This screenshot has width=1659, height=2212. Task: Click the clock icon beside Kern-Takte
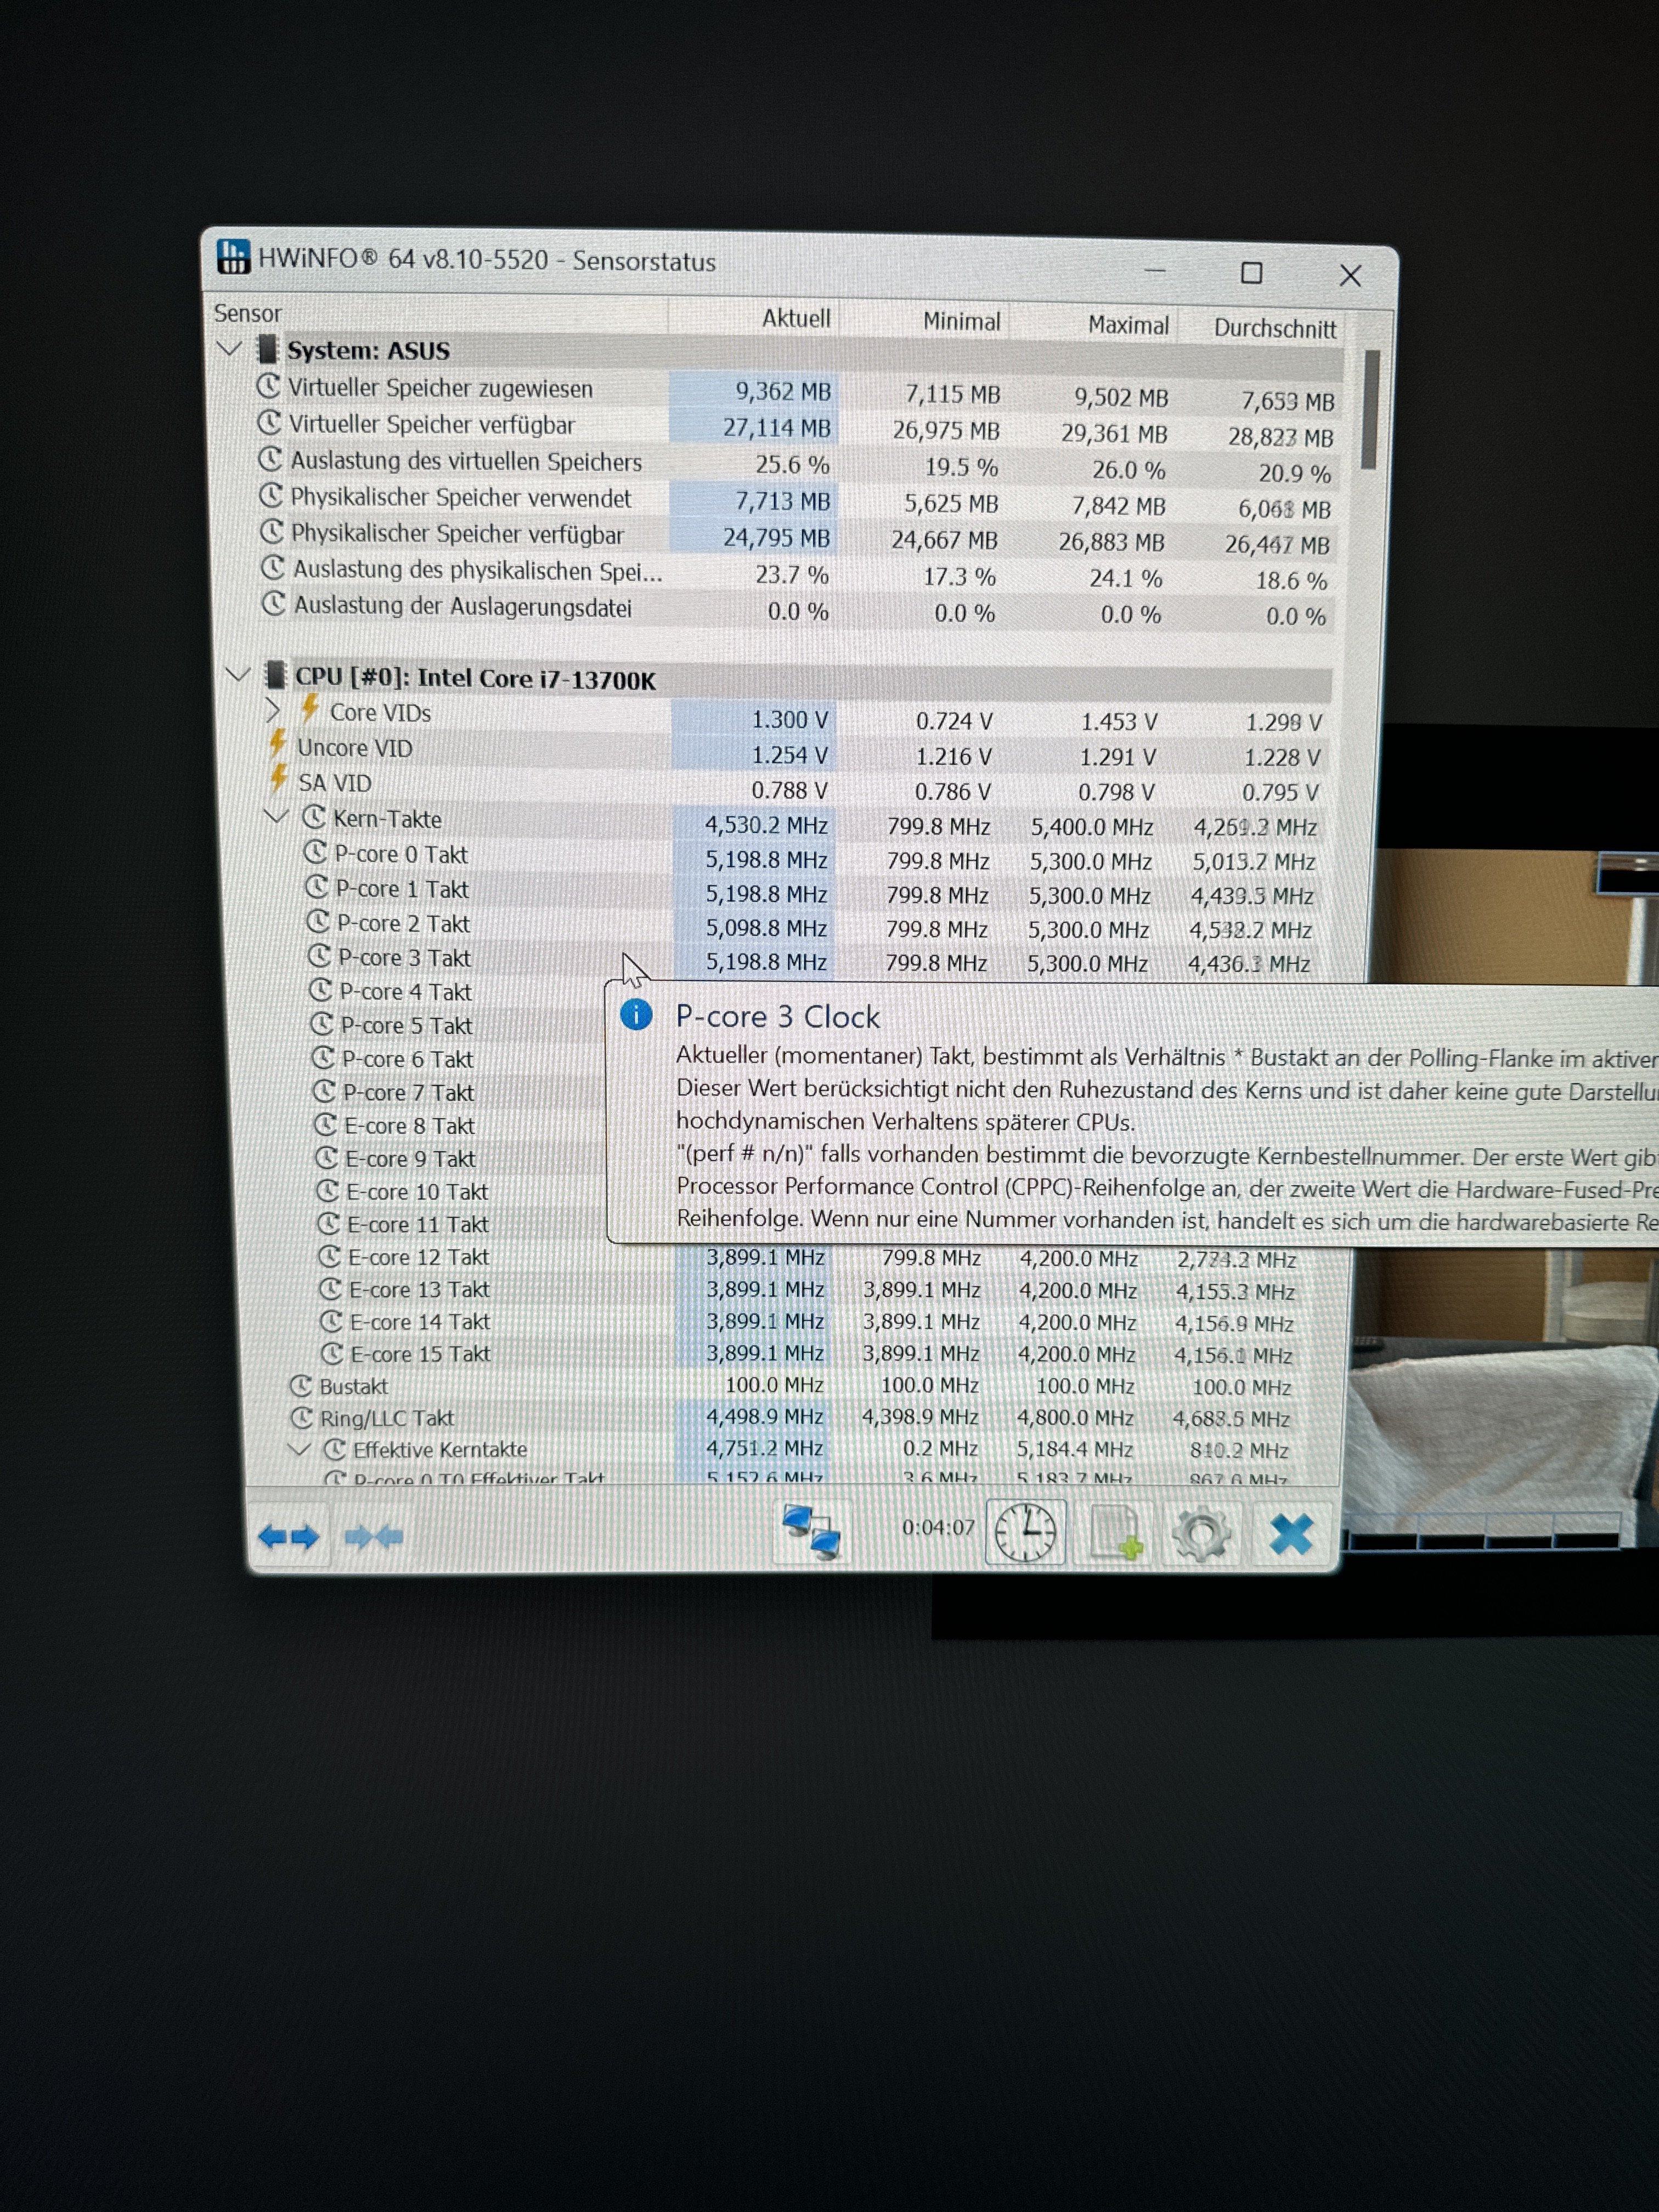(x=314, y=817)
